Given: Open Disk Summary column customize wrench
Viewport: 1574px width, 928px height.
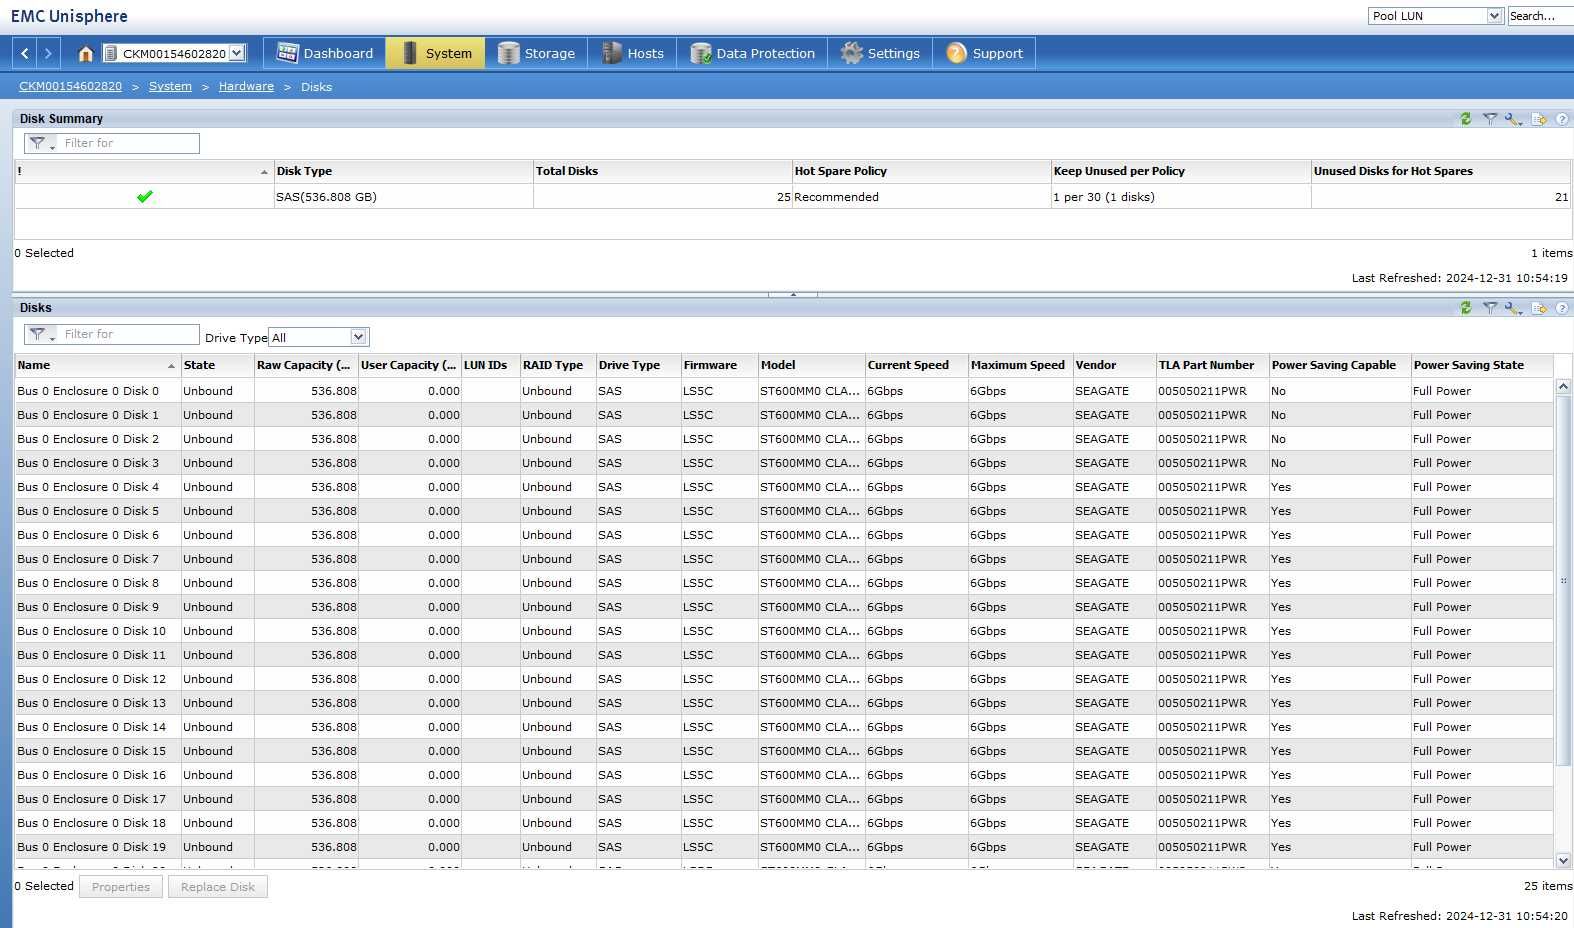Looking at the screenshot, I should click(1513, 118).
